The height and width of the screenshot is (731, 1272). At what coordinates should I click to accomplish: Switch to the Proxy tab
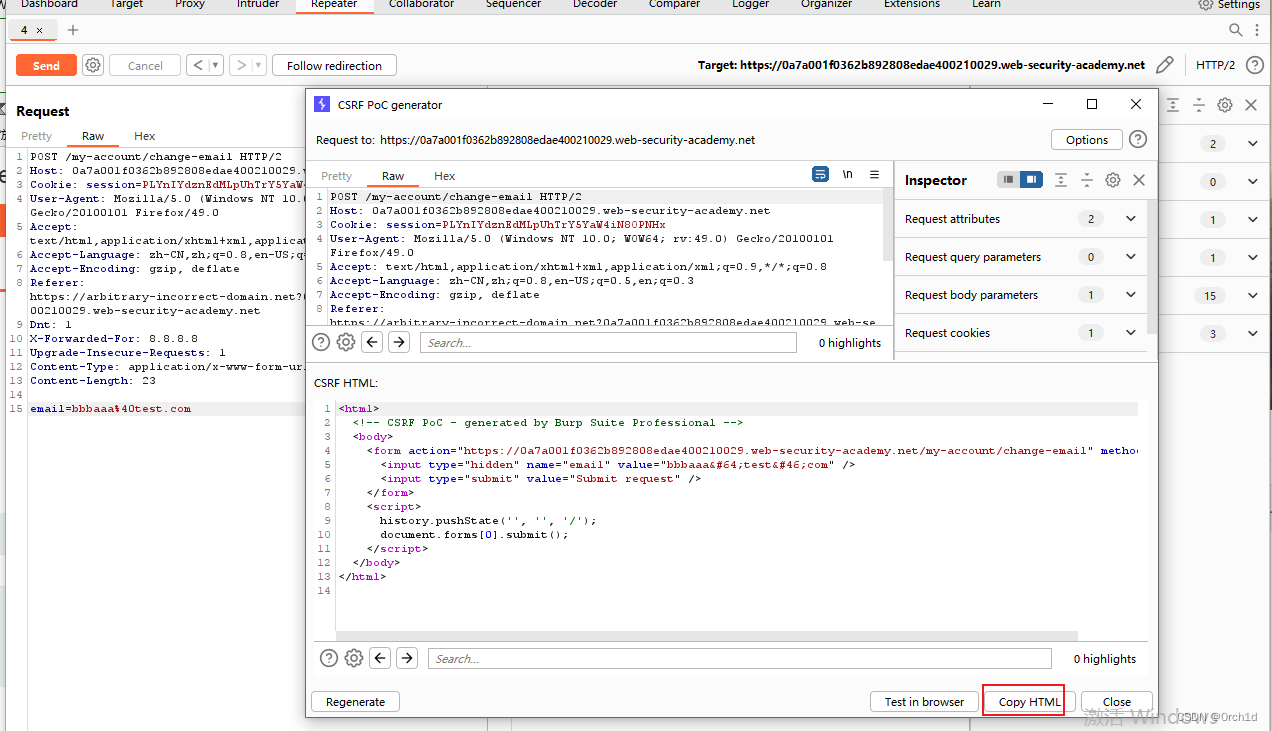click(x=190, y=4)
